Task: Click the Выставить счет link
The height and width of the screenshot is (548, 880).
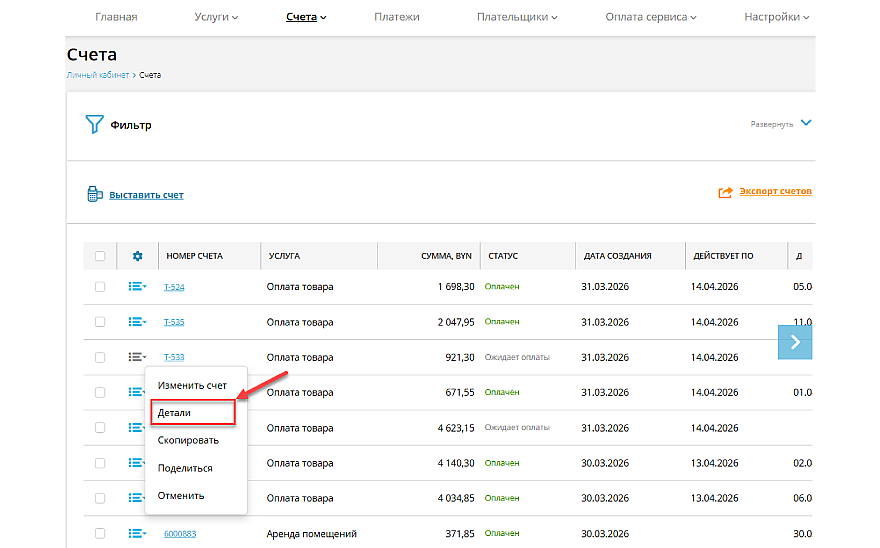Action: (146, 195)
